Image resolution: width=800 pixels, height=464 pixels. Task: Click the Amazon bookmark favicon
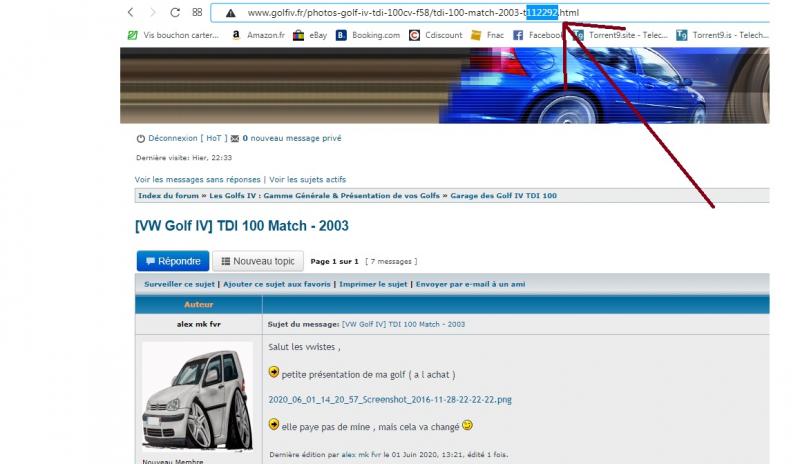coord(236,35)
